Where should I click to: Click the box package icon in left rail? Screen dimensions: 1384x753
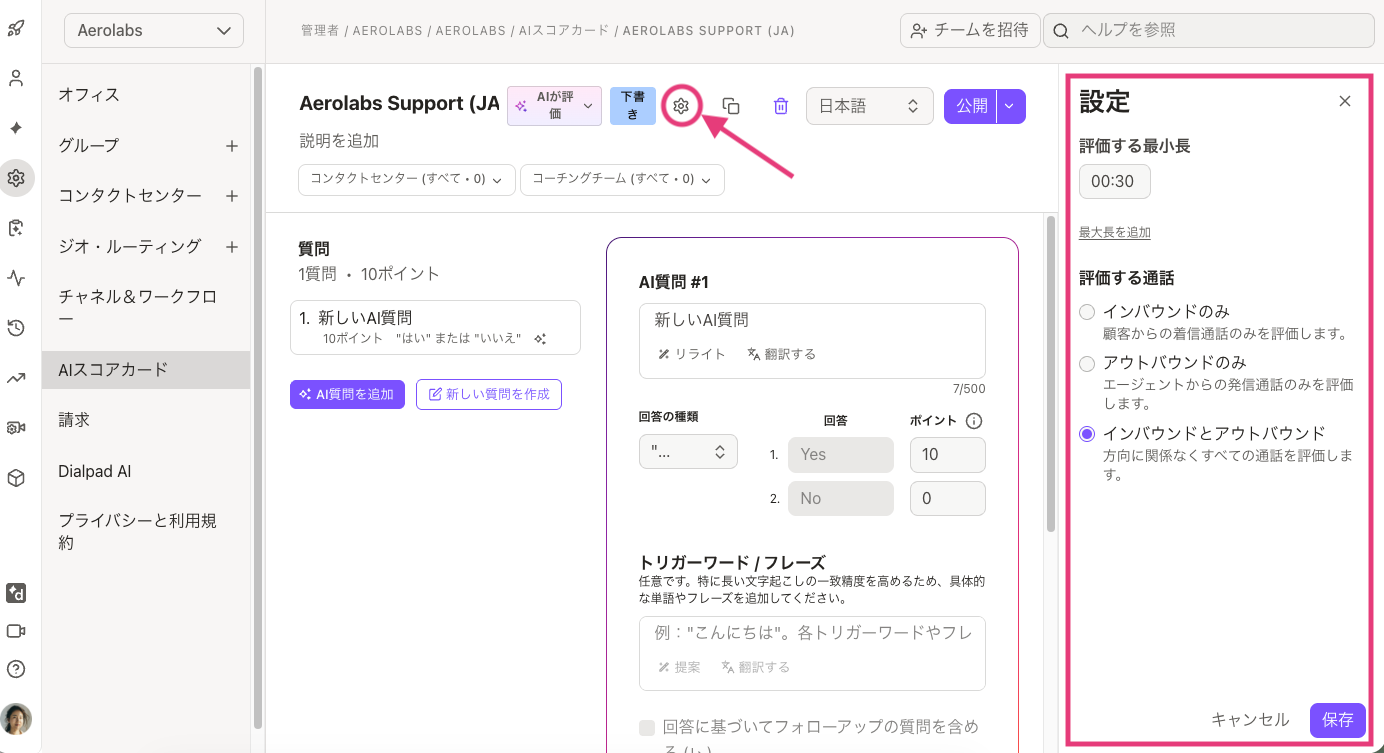point(15,478)
